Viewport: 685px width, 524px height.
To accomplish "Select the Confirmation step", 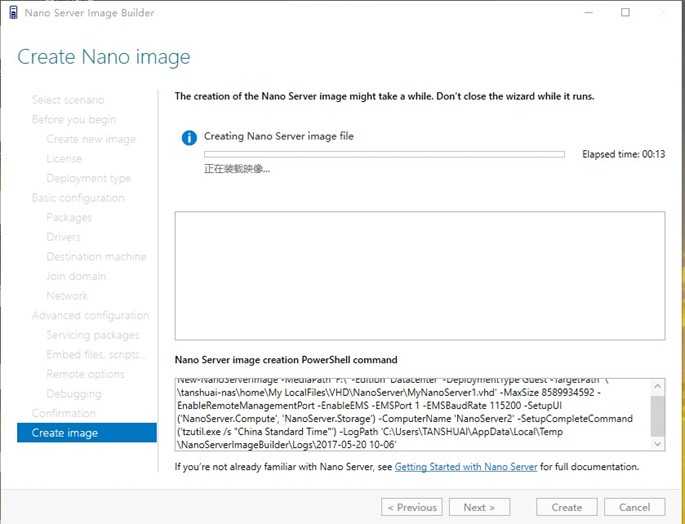I will (63, 413).
